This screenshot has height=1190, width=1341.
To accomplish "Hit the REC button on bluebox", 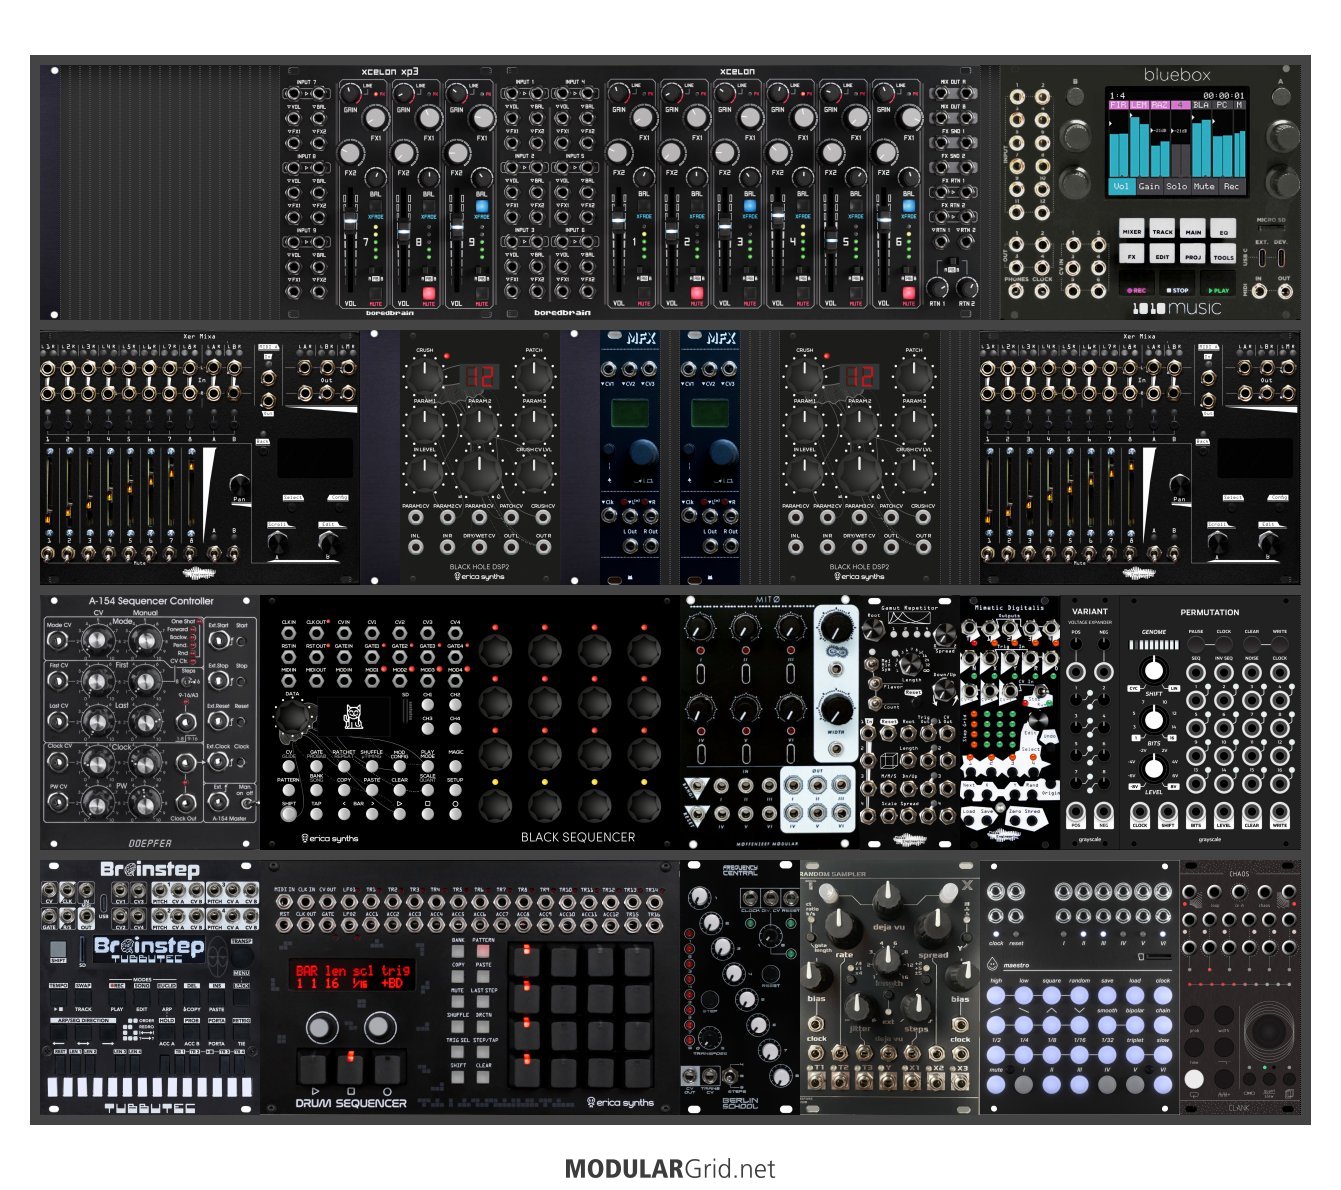I will [x=1135, y=290].
